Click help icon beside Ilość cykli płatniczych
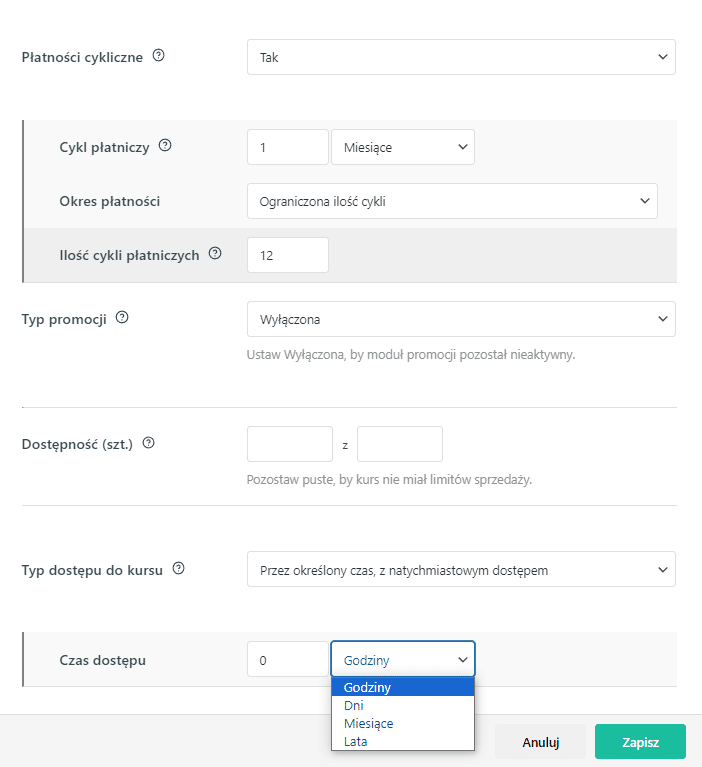Image resolution: width=702 pixels, height=767 pixels. pyautogui.click(x=215, y=253)
